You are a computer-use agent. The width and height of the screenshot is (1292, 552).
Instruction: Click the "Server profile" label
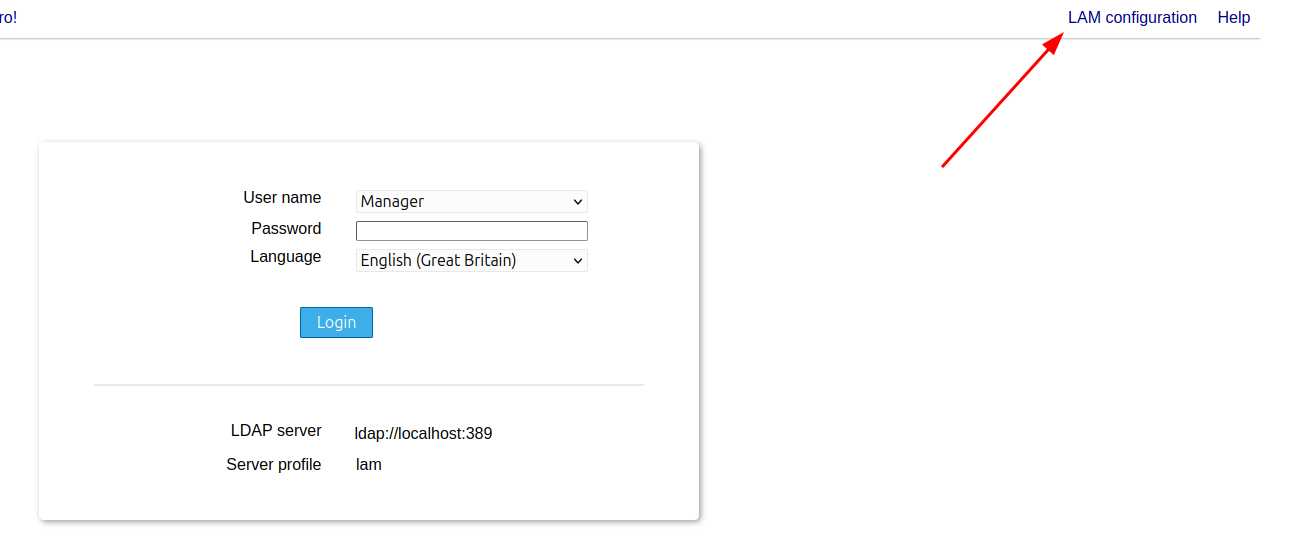click(x=273, y=465)
